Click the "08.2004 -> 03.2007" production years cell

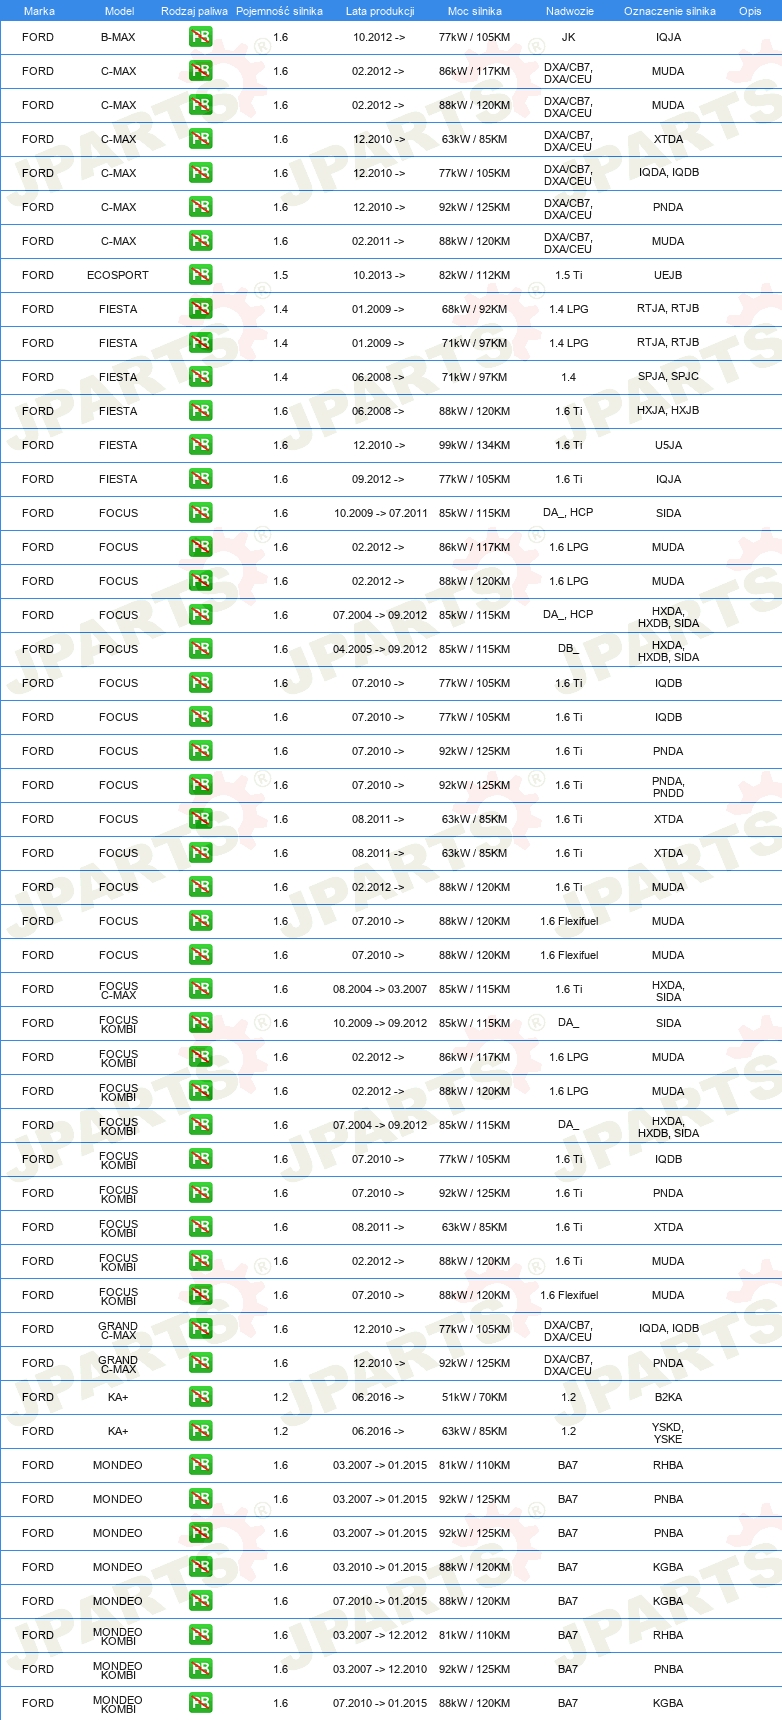tap(380, 989)
